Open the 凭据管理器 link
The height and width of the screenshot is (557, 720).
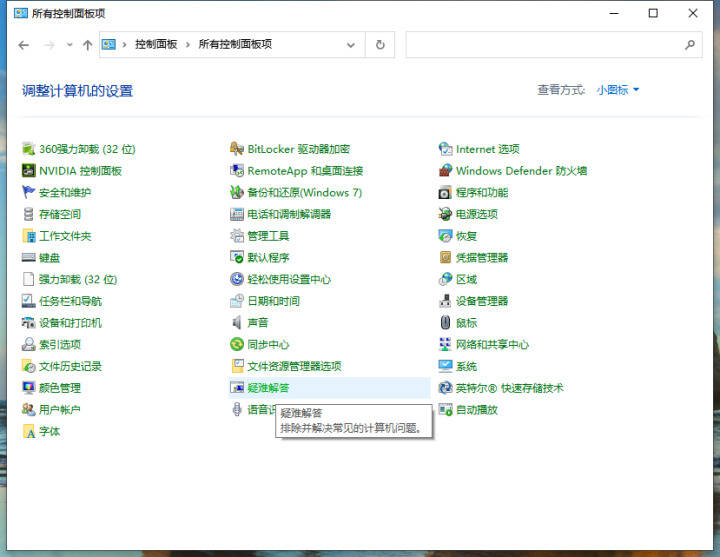(482, 258)
